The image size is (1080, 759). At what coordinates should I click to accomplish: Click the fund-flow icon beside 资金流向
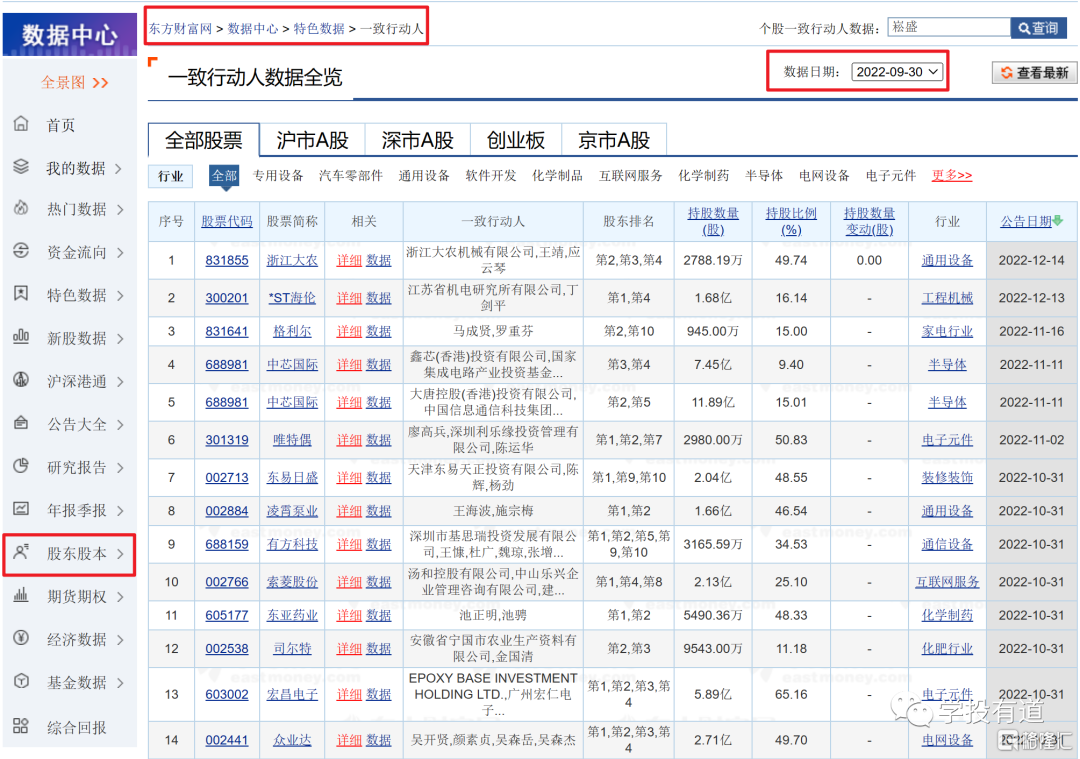coord(21,251)
